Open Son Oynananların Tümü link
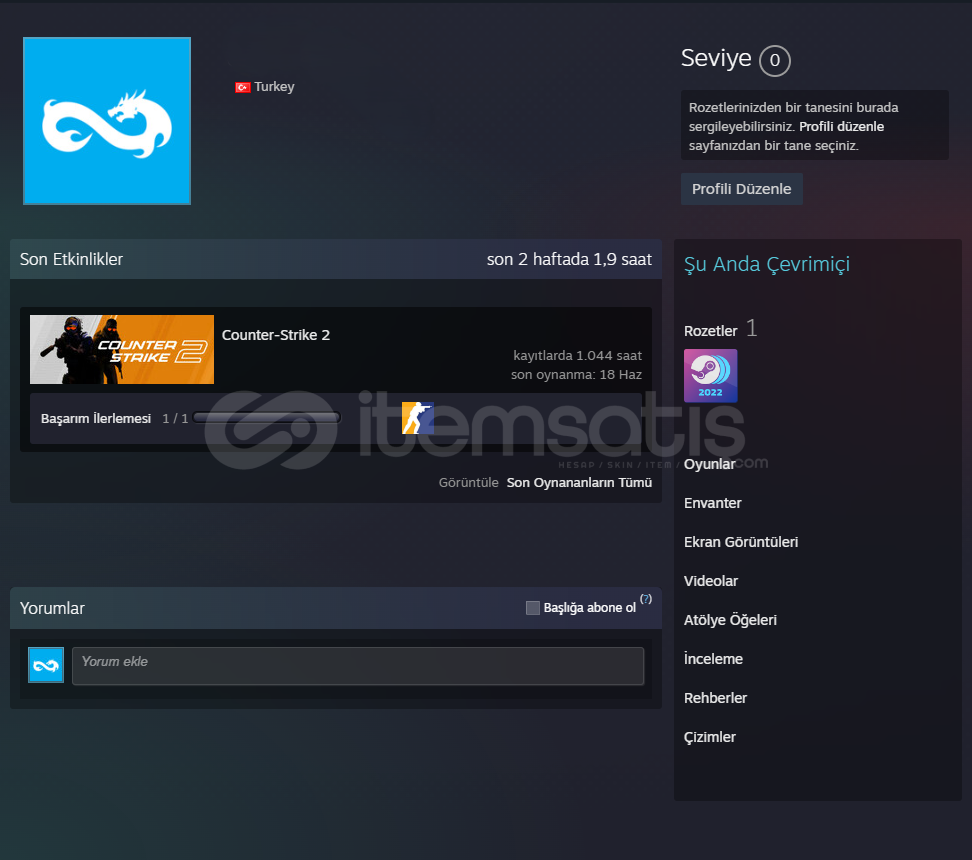The image size is (972, 860). pos(579,482)
